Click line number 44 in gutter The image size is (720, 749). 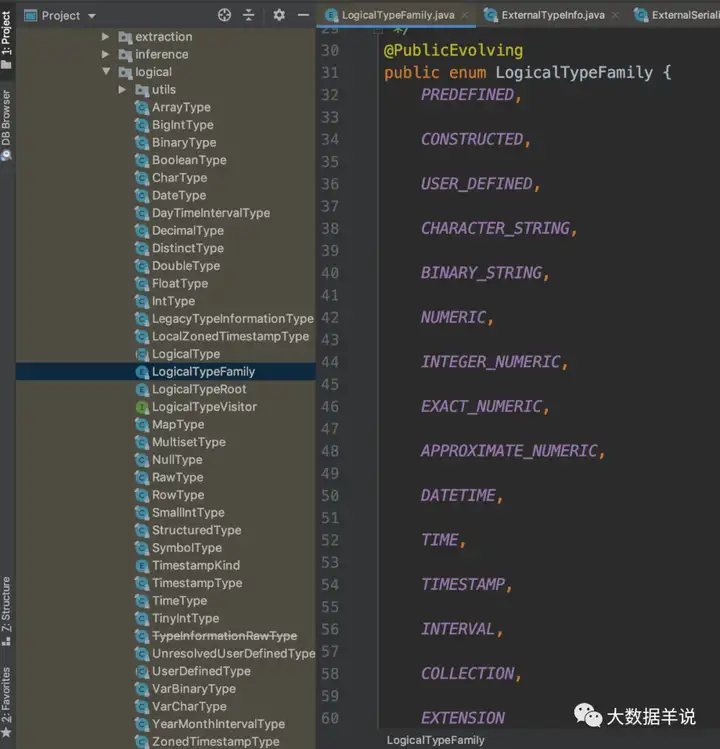tap(330, 363)
